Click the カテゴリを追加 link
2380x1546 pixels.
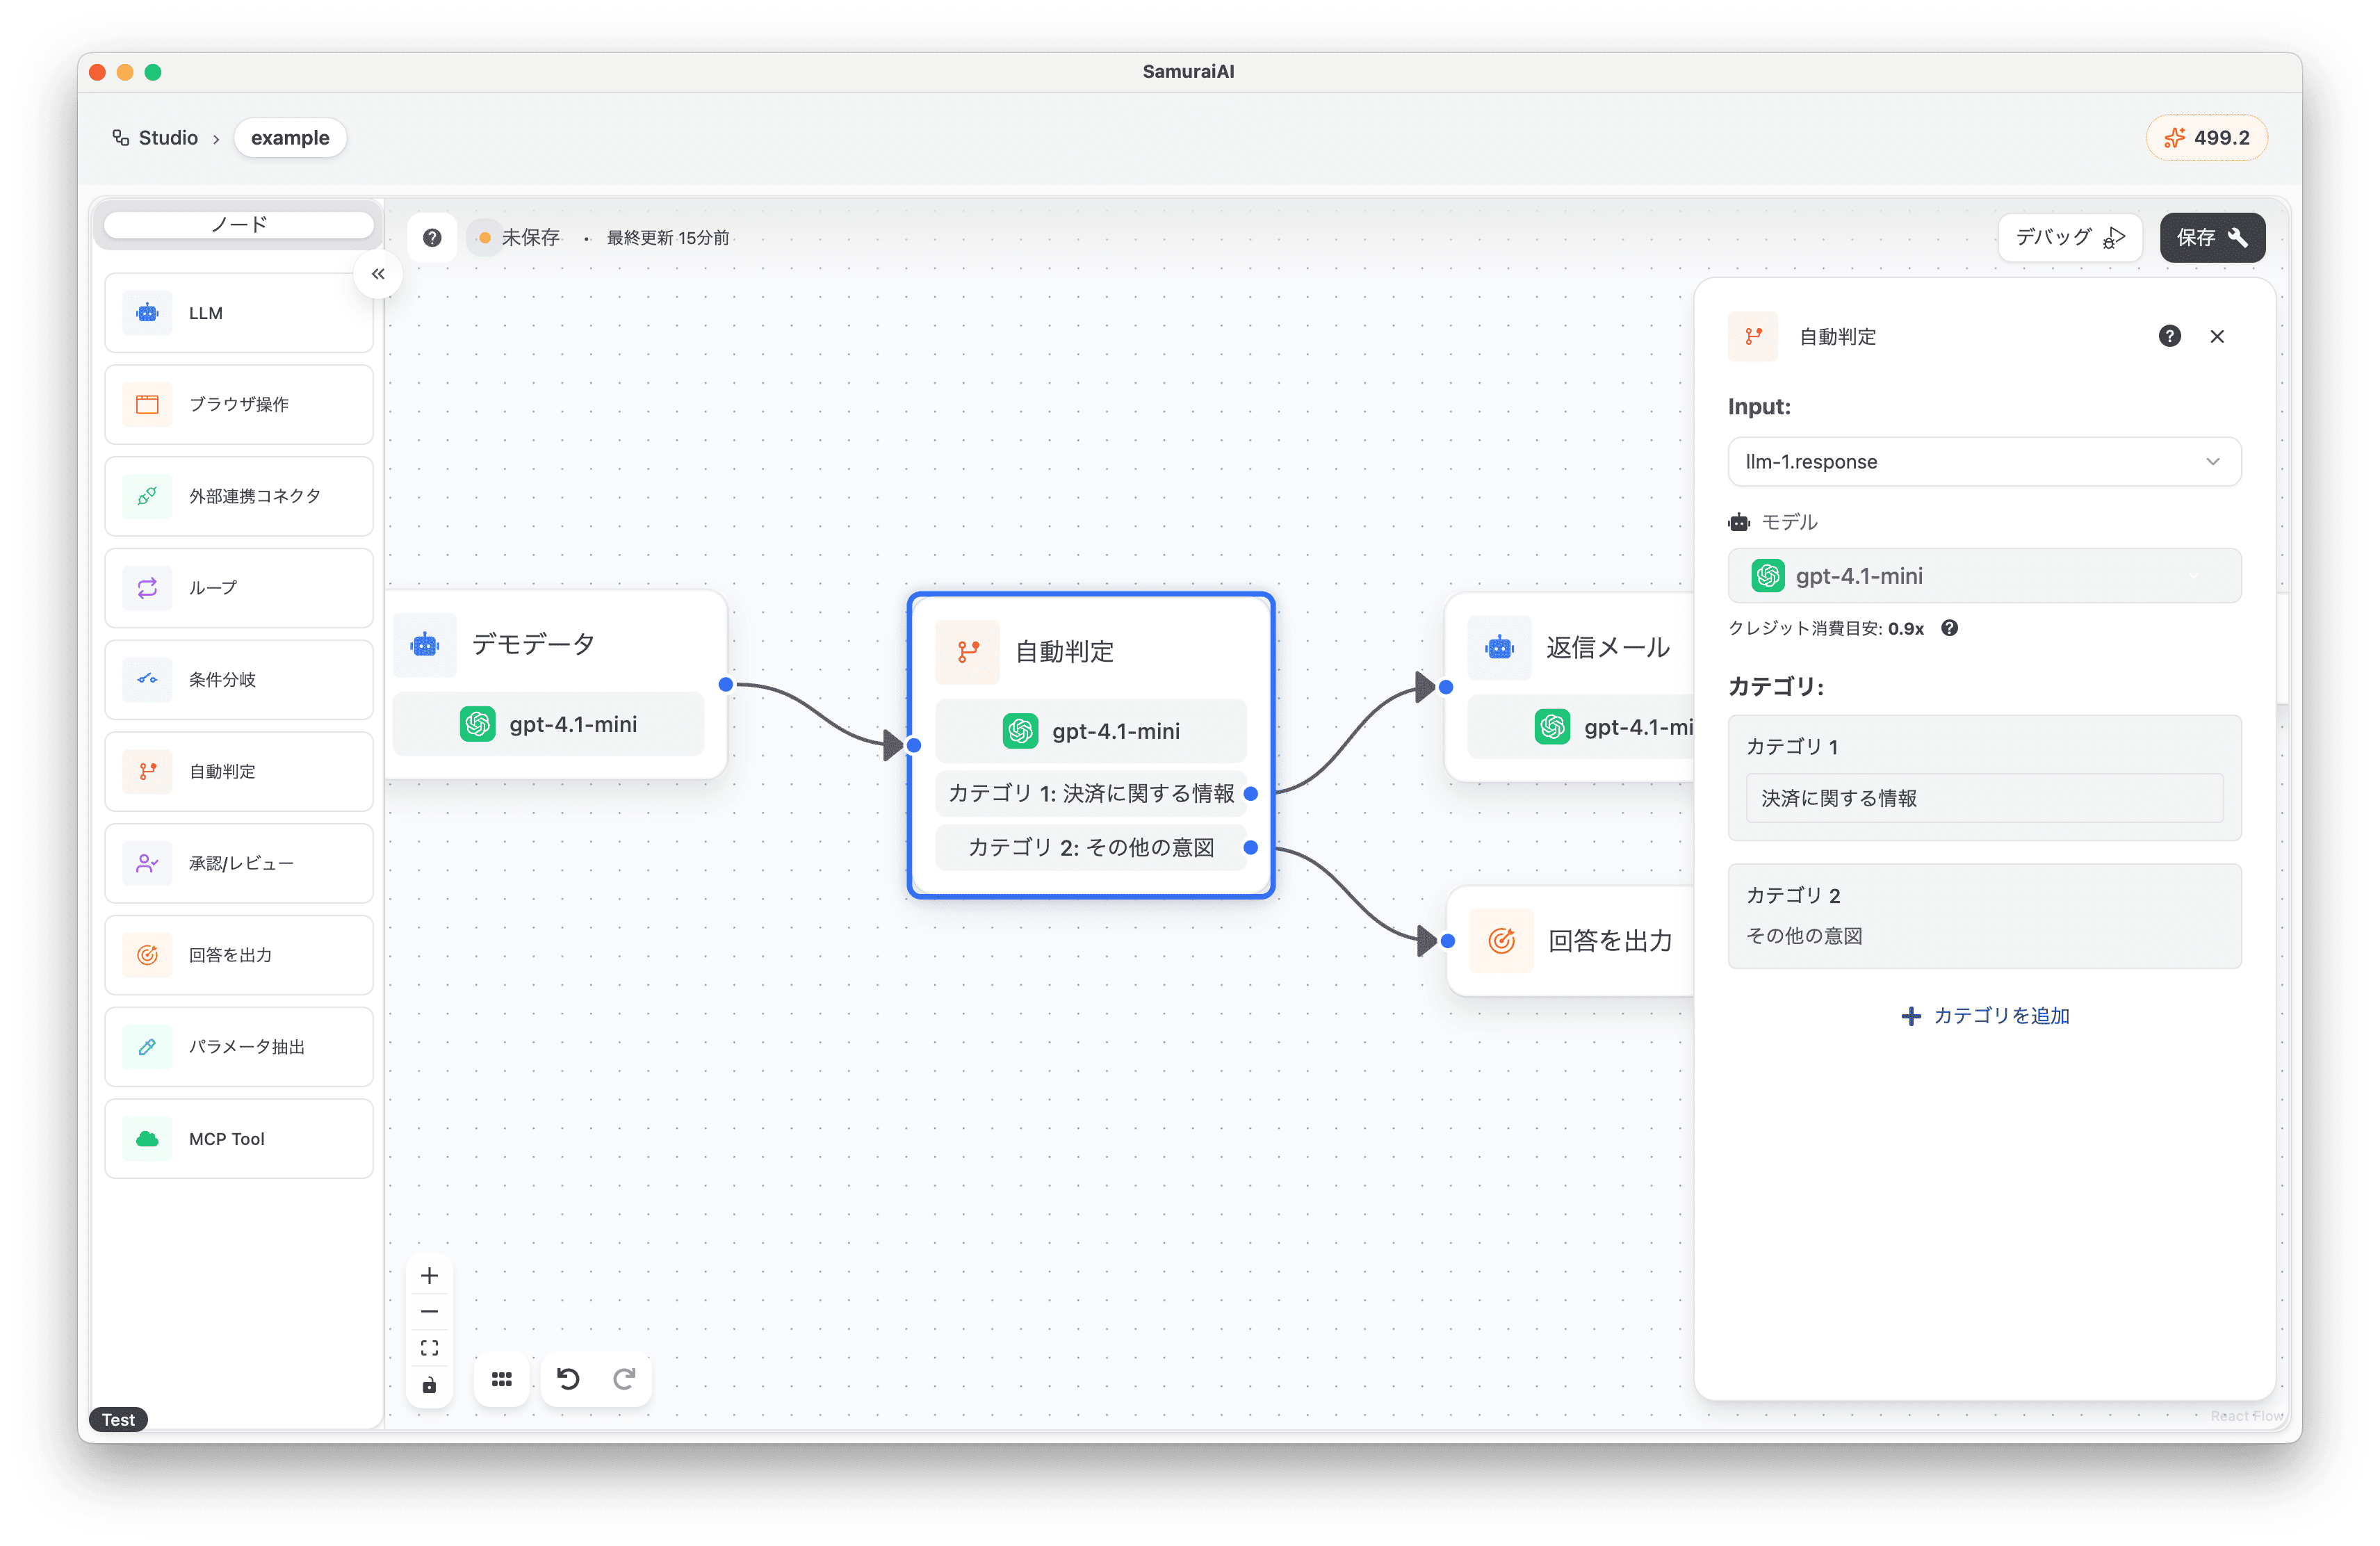coord(1985,1016)
